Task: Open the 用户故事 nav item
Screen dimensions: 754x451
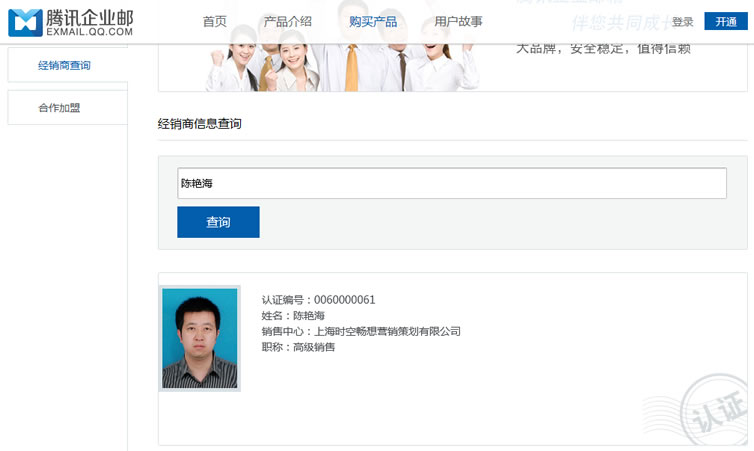Action: coord(458,22)
